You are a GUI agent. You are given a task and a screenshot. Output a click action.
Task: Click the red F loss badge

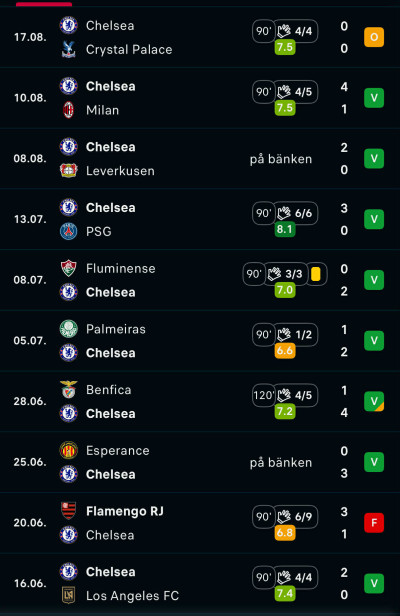[x=374, y=523]
